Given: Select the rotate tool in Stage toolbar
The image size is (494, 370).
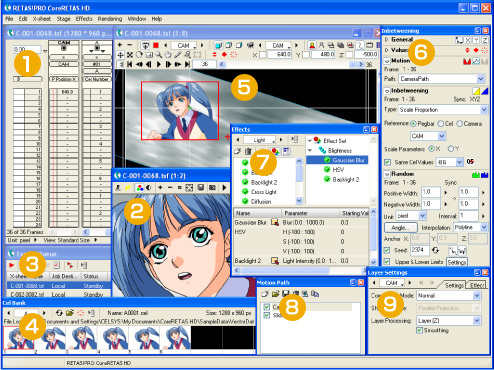Looking at the screenshot, I should 139,55.
